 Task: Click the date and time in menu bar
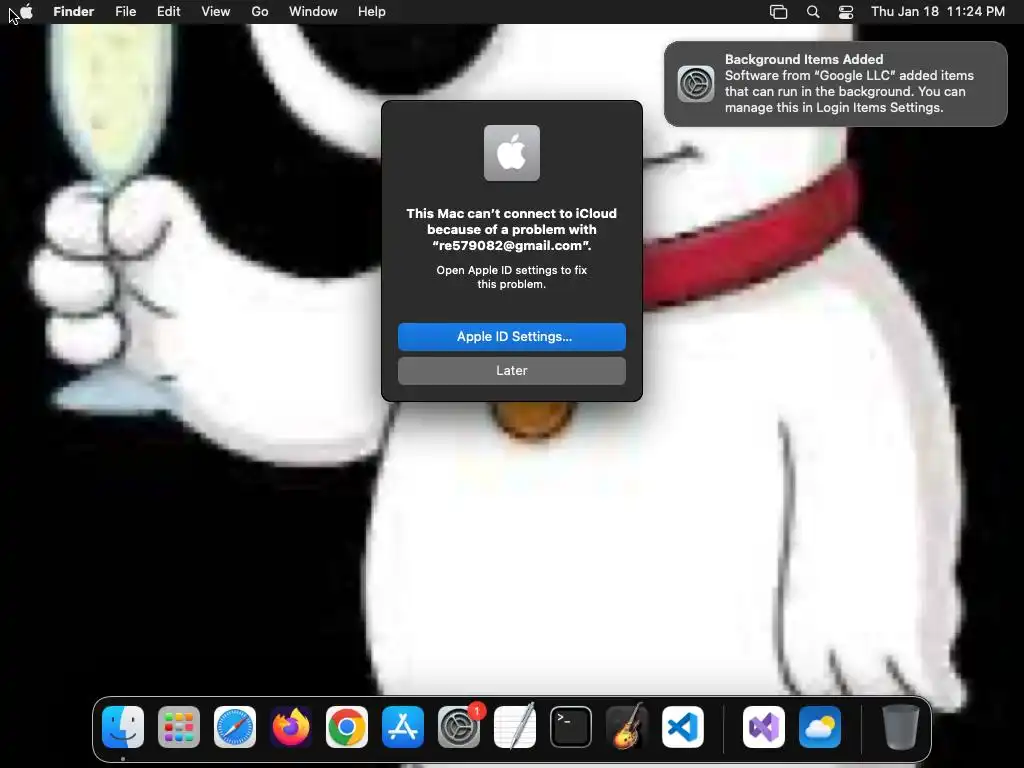pyautogui.click(x=938, y=12)
